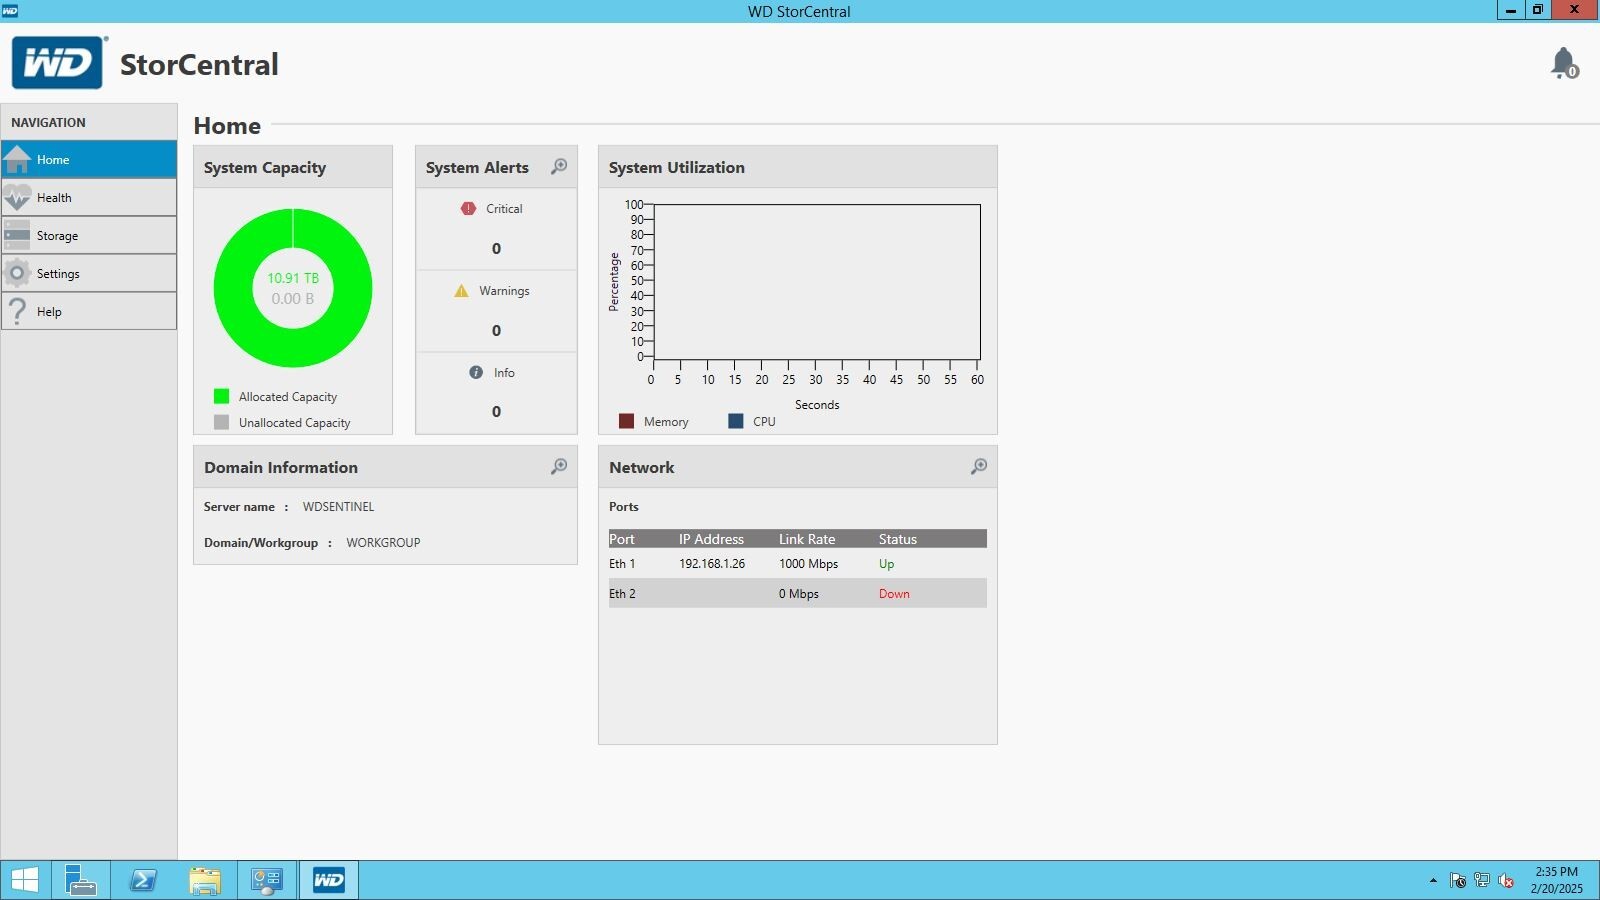Viewport: 1600px width, 900px height.
Task: Click the Critical alerts count
Action: 496,249
